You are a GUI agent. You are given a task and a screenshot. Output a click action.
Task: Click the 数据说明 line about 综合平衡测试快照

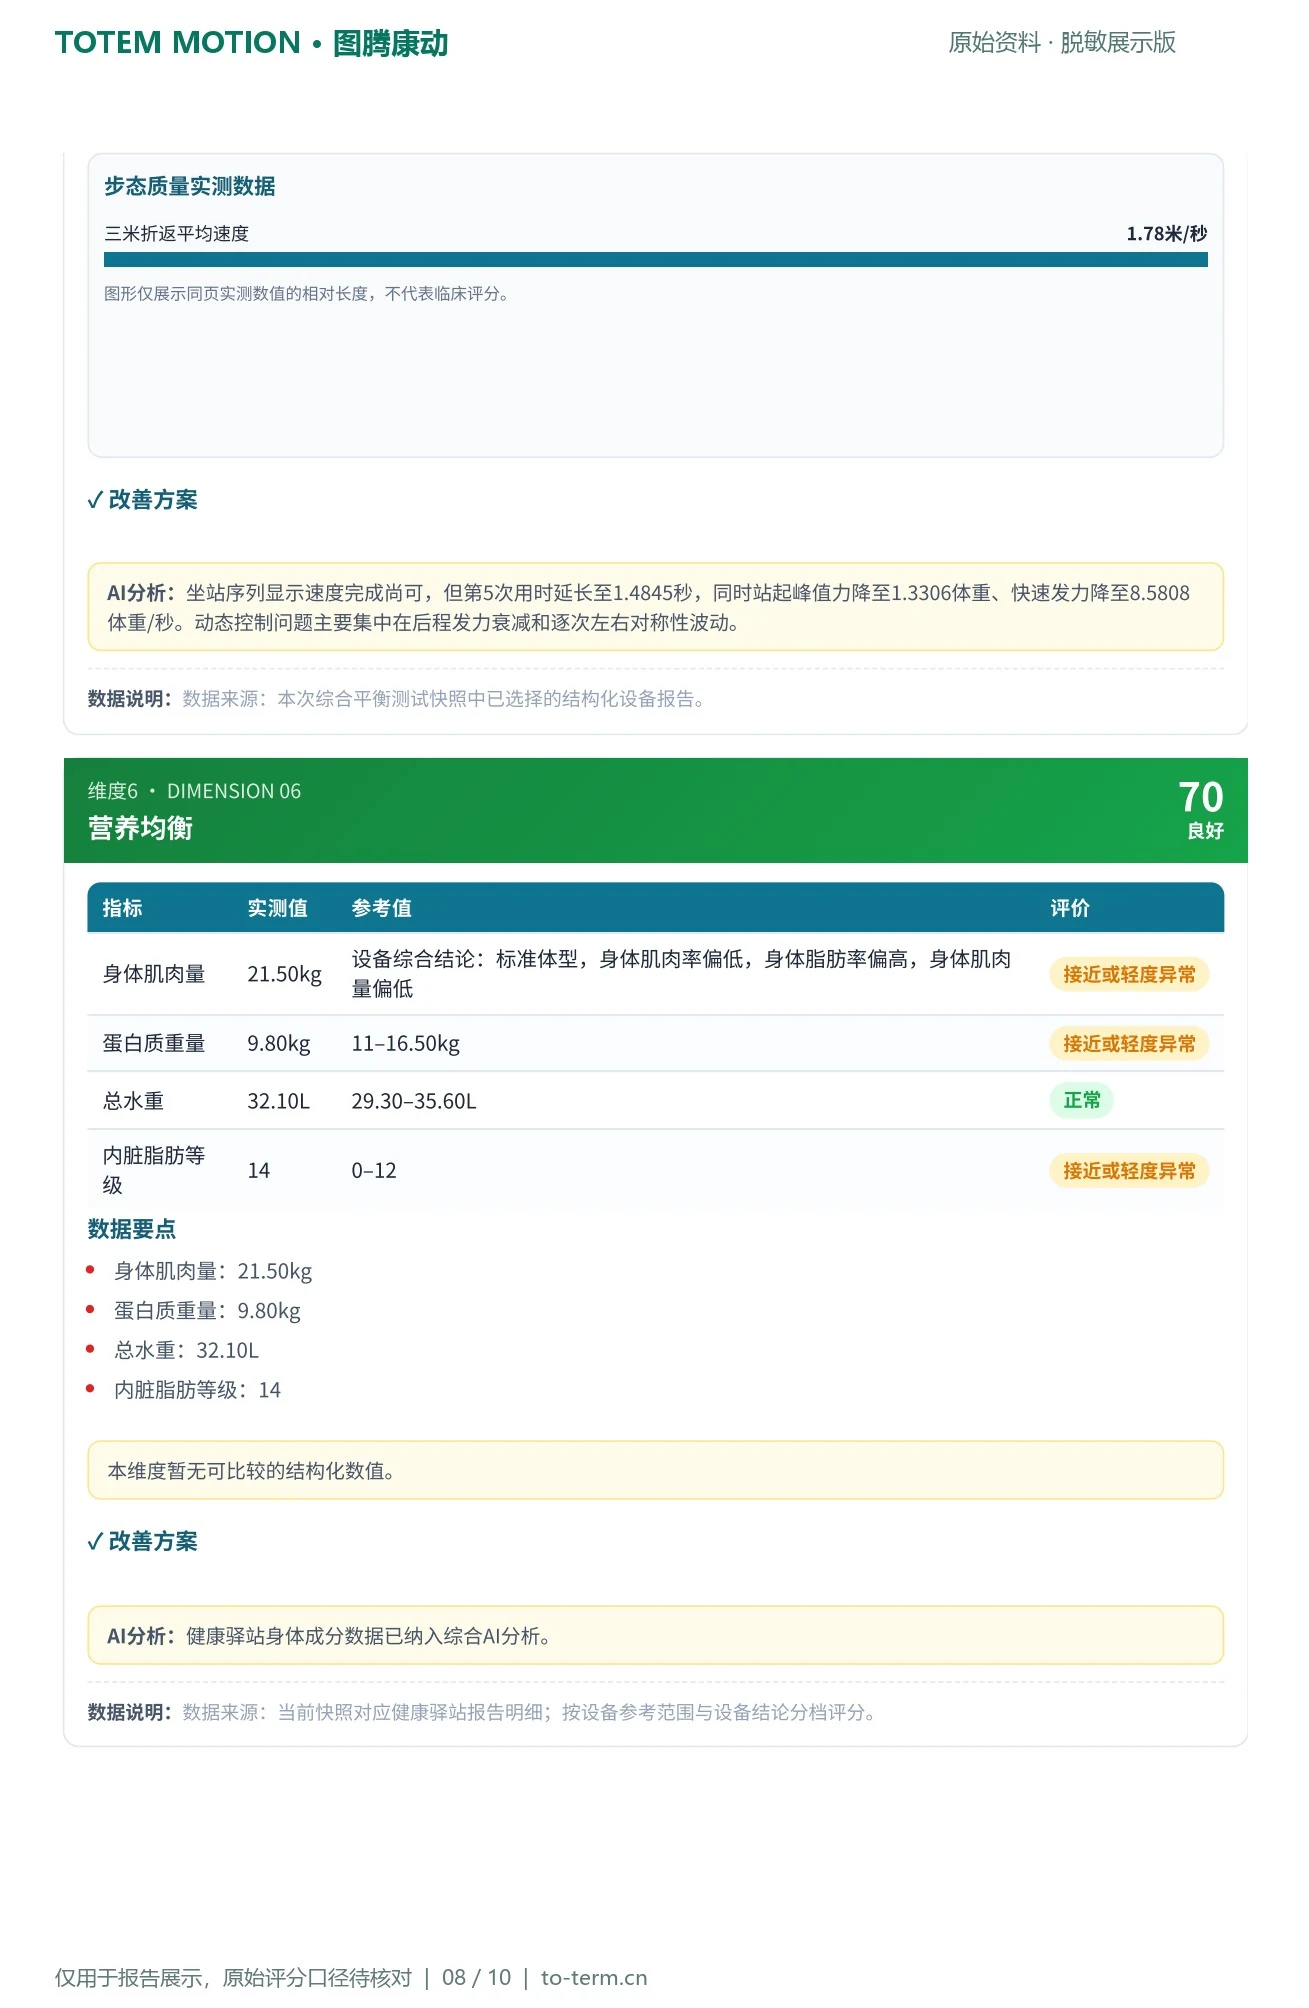click(x=396, y=699)
